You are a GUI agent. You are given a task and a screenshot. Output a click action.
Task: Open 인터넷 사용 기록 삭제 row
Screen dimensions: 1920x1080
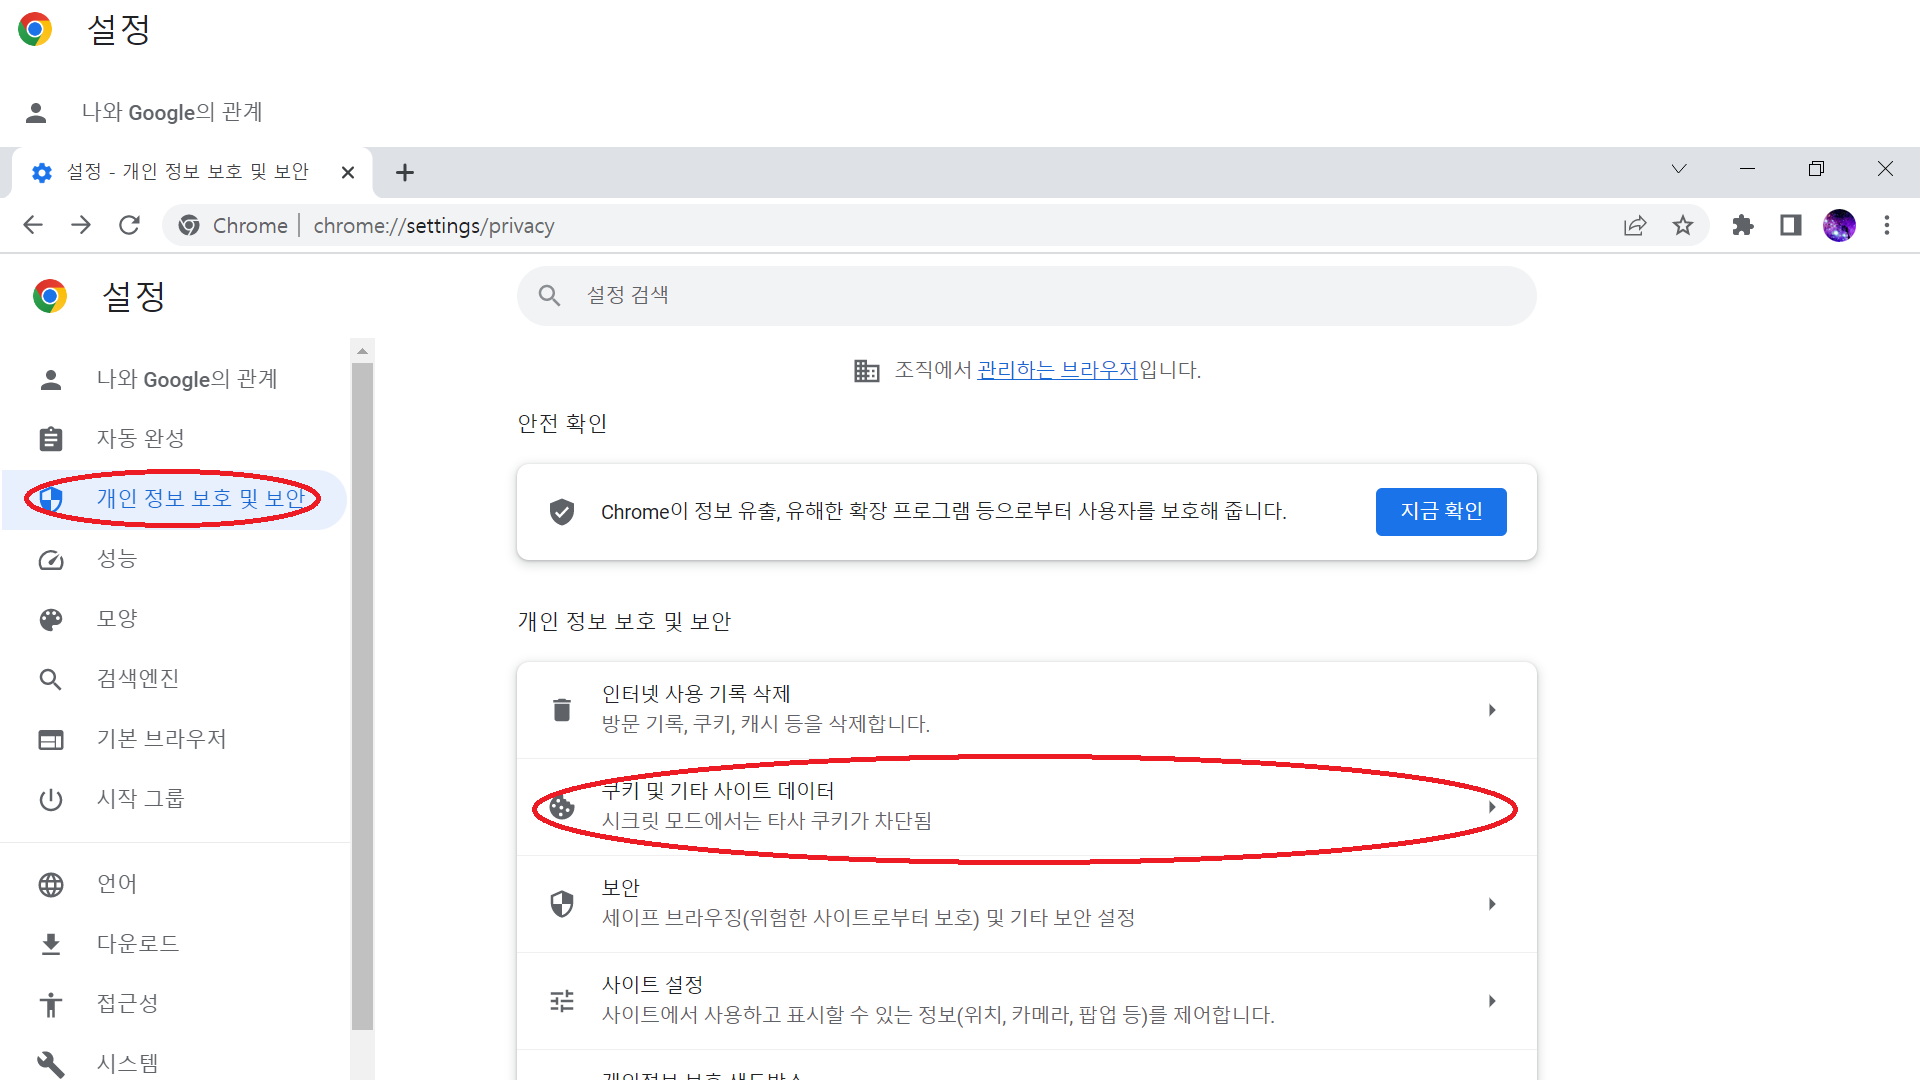coord(1026,710)
